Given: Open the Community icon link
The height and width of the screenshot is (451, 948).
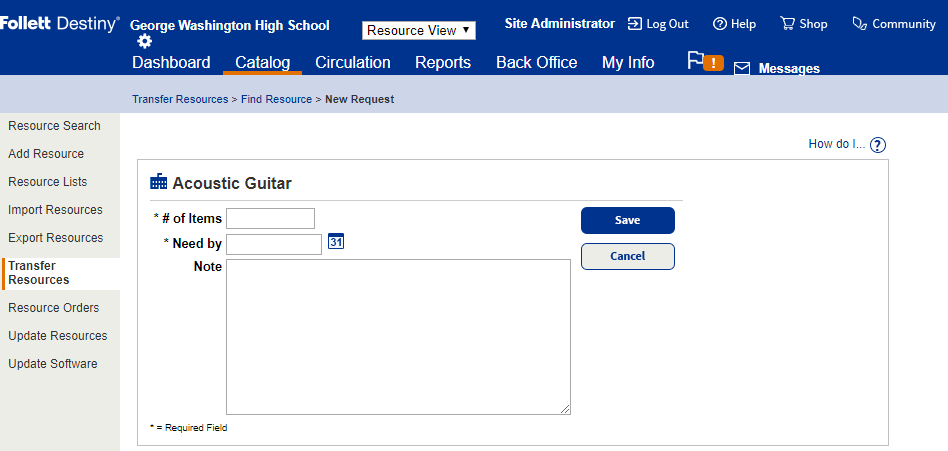Looking at the screenshot, I should click(x=859, y=24).
